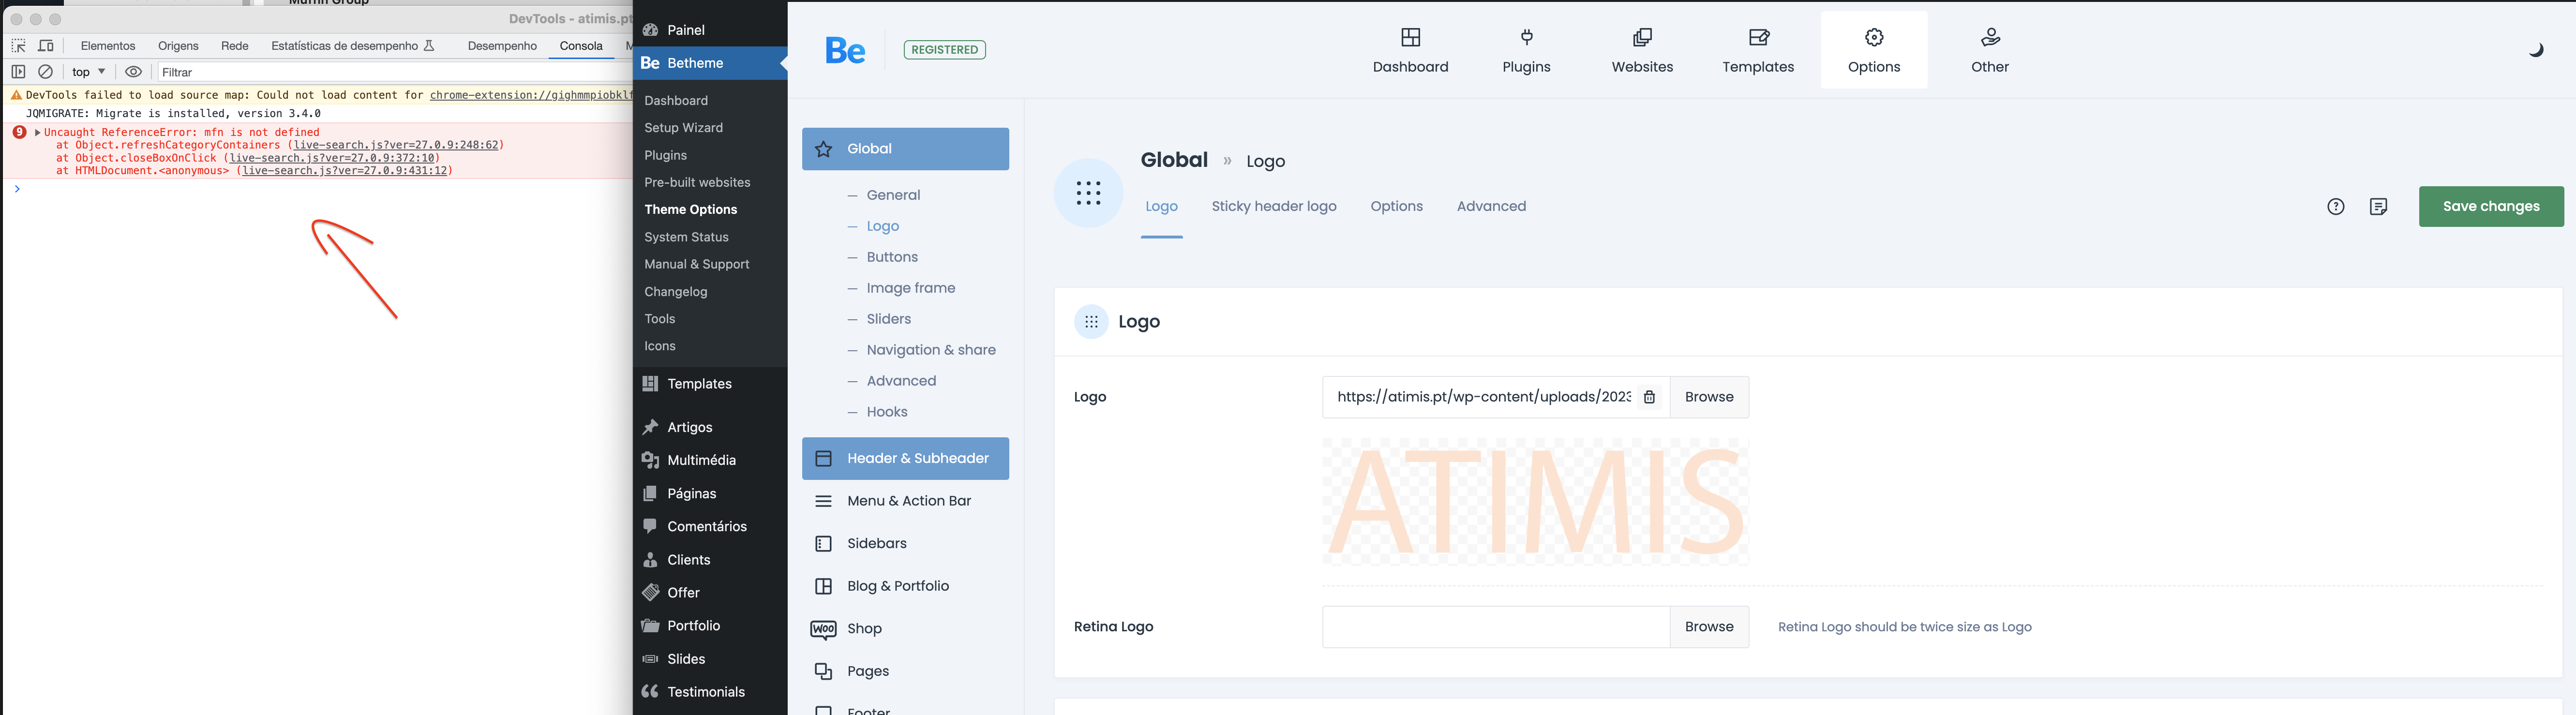This screenshot has height=715, width=2576.
Task: Show console sidebar icon in DevTools
Action: pyautogui.click(x=18, y=72)
